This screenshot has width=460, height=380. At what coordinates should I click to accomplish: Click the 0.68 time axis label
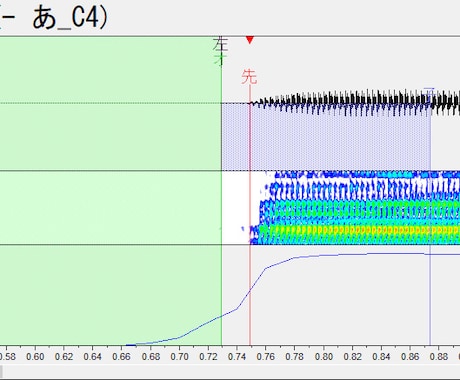click(x=150, y=357)
